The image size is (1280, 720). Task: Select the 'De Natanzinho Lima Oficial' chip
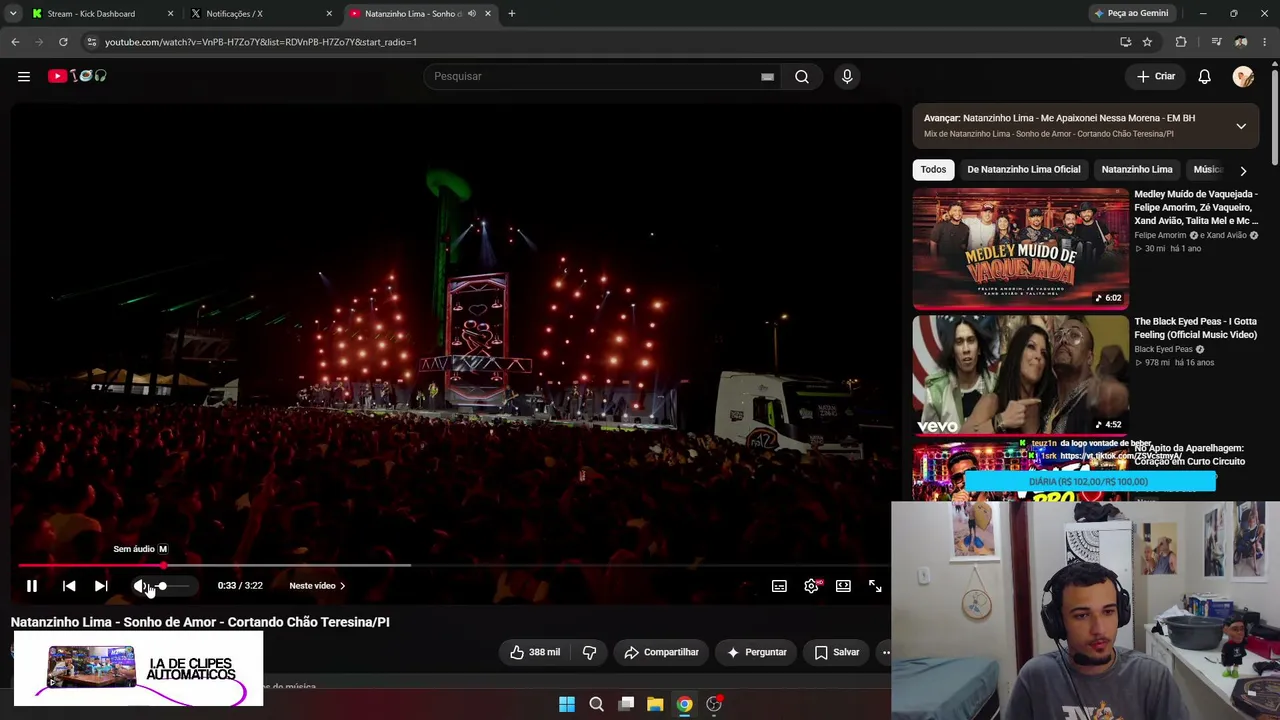(1024, 170)
